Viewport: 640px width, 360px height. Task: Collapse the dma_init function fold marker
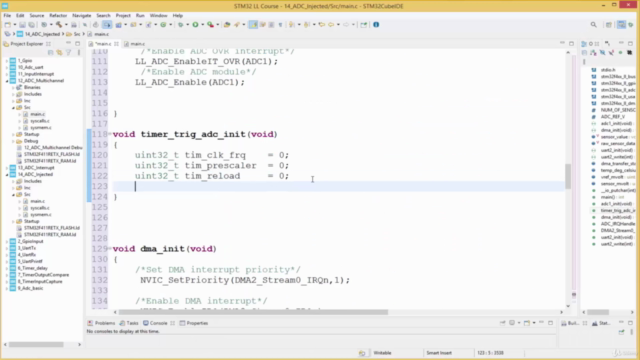coord(110,249)
